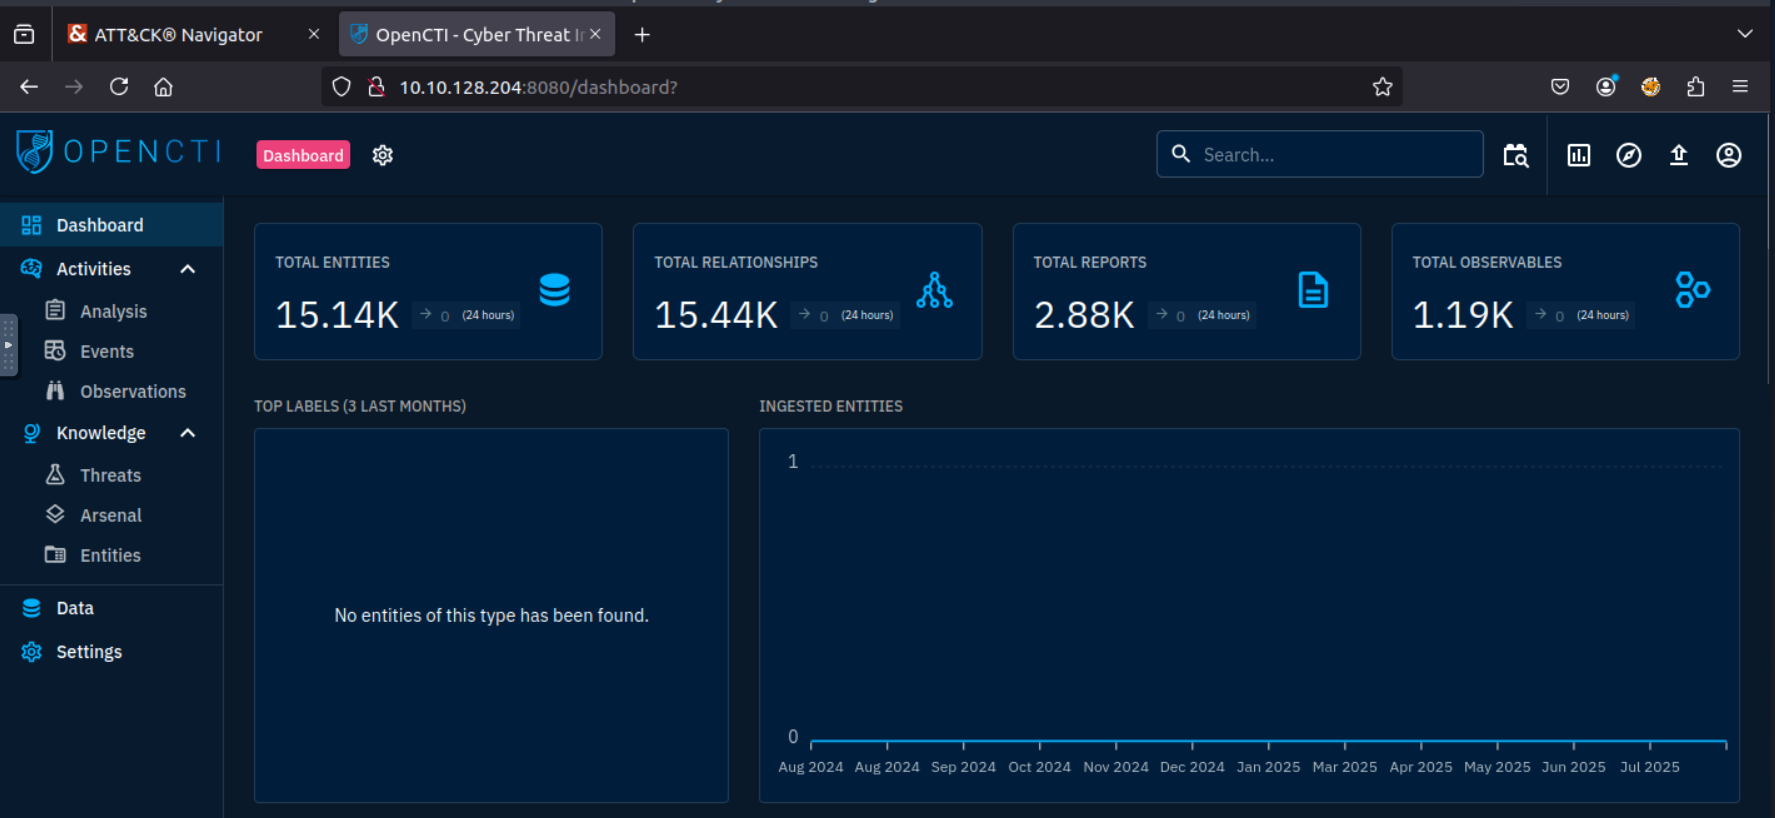Click the Data database icon in sidebar
This screenshot has width=1775, height=818.
[x=32, y=608]
